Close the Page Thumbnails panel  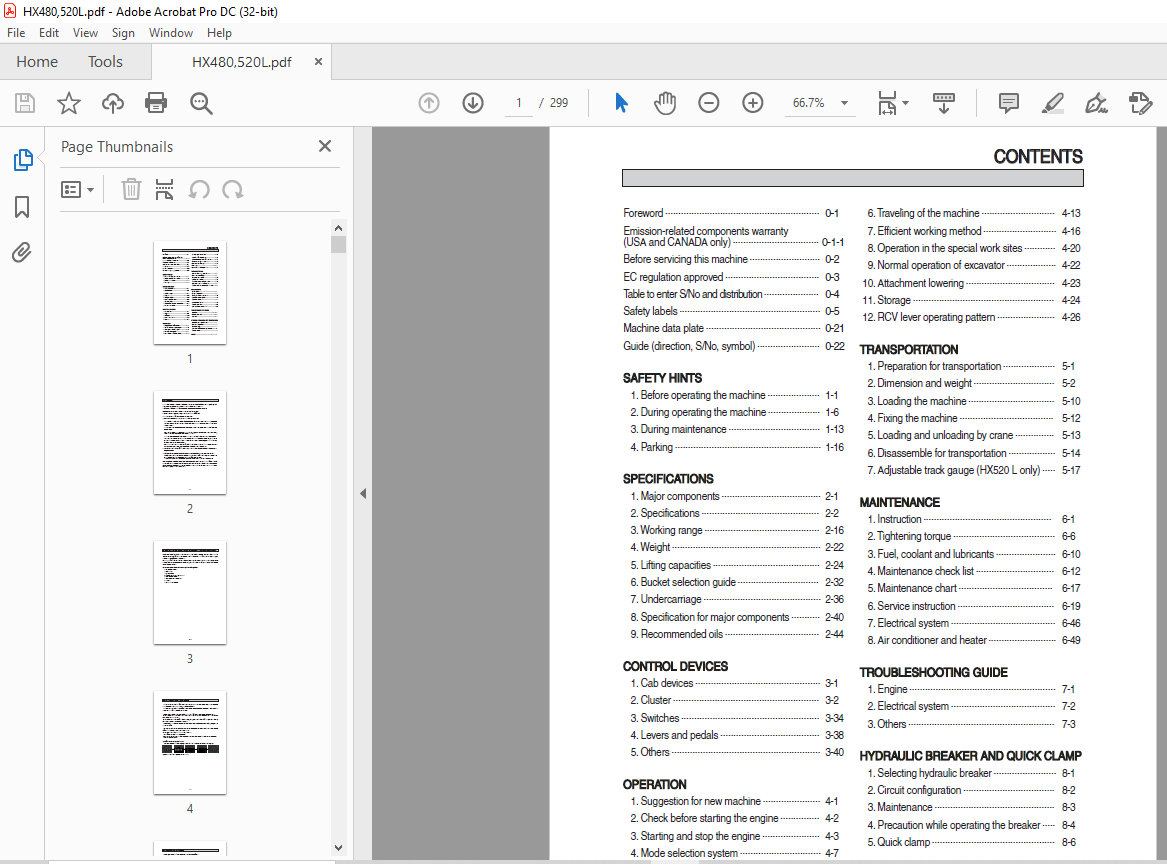coord(325,147)
